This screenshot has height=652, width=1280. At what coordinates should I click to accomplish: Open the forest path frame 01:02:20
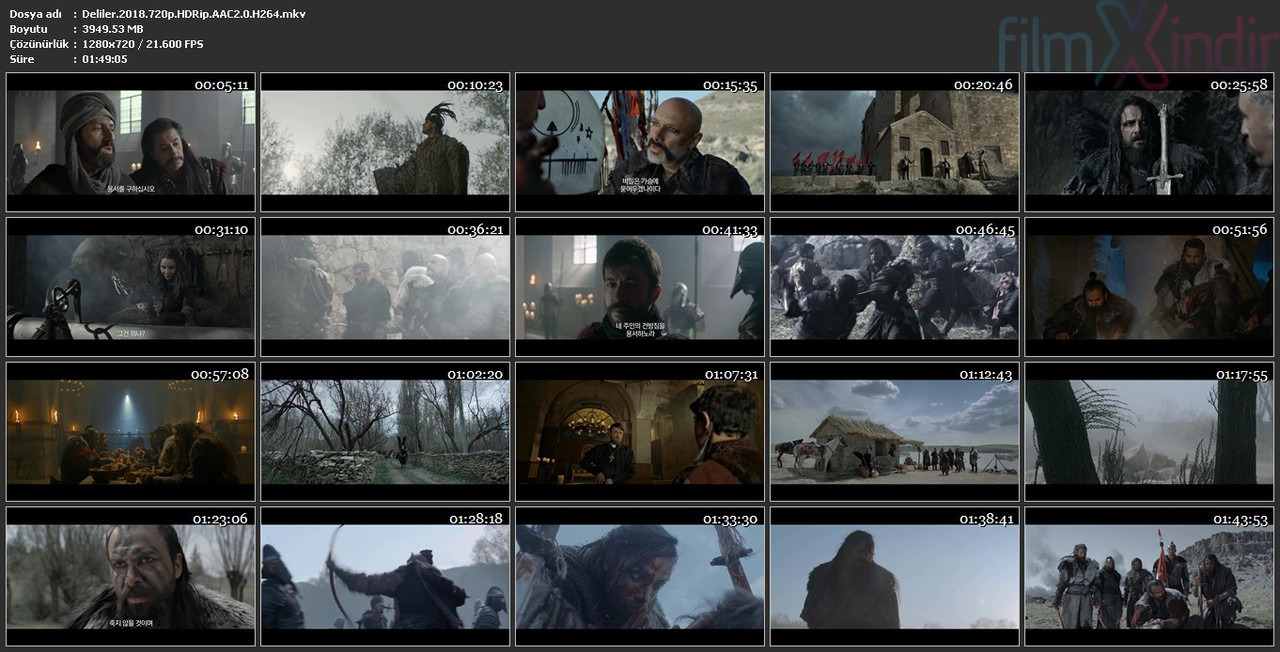pyautogui.click(x=385, y=432)
